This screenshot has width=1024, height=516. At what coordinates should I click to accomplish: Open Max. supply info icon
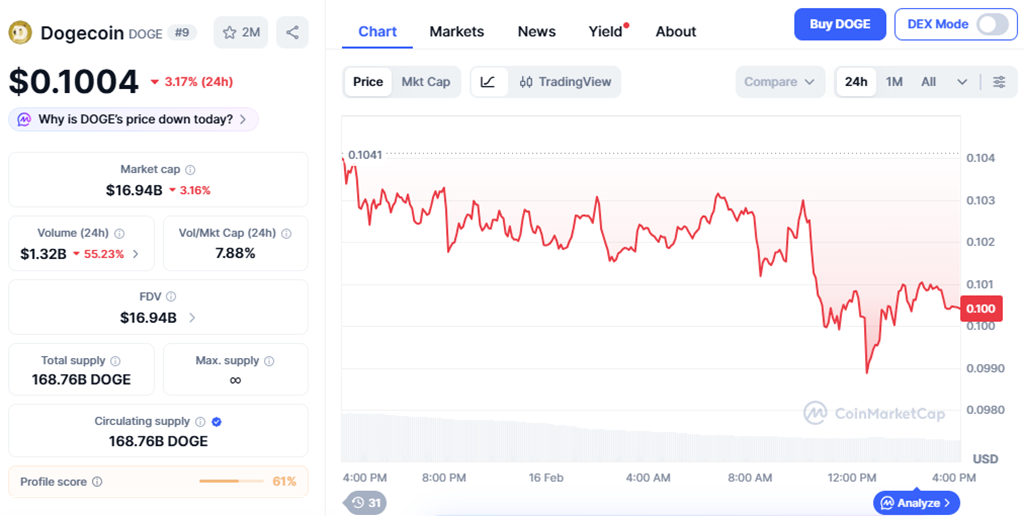pos(269,361)
